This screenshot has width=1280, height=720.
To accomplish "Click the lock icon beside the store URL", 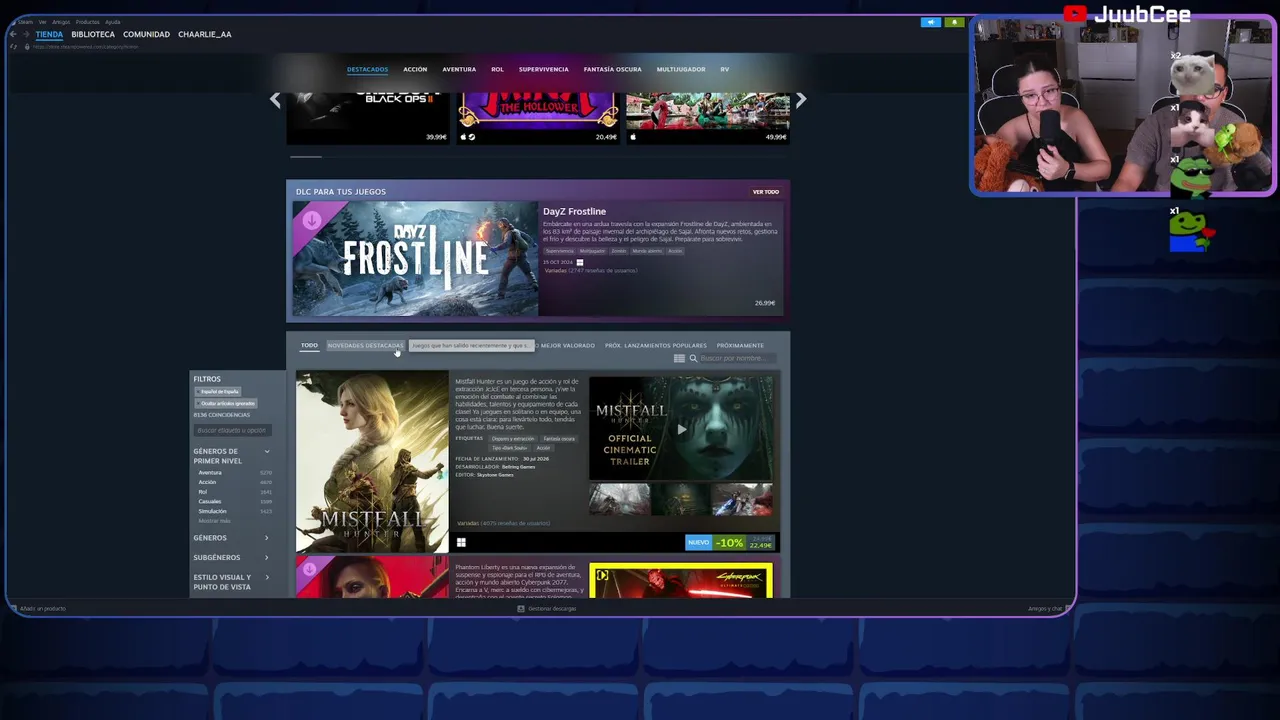I will (x=26, y=47).
